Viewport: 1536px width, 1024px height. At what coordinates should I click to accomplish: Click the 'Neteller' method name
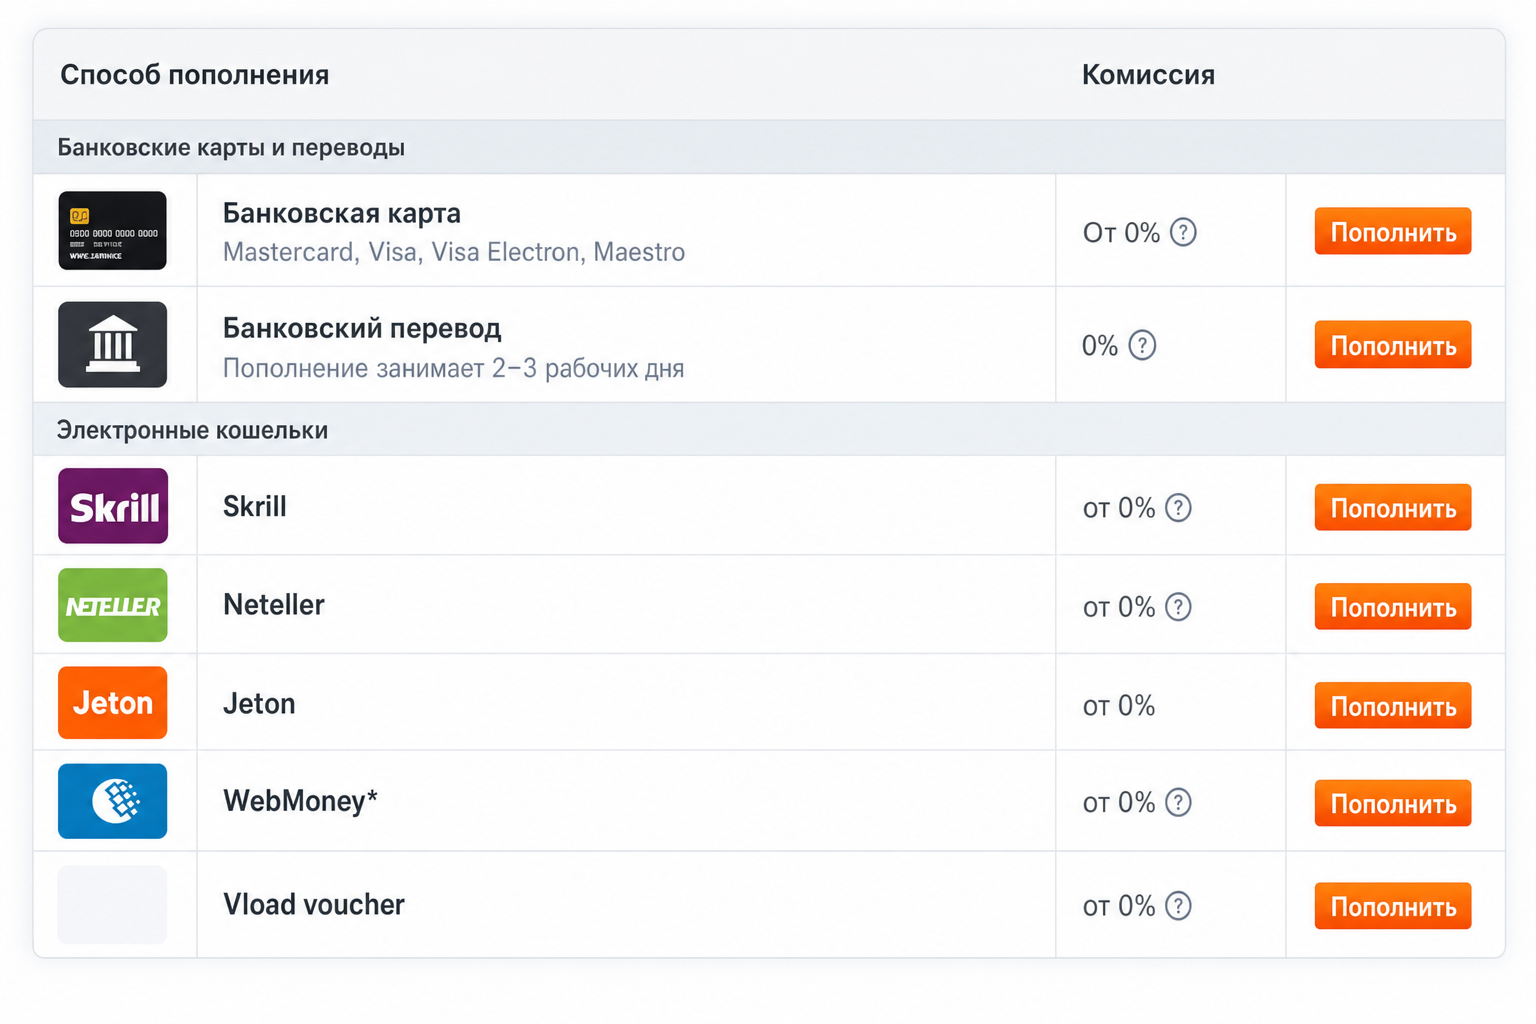274,605
